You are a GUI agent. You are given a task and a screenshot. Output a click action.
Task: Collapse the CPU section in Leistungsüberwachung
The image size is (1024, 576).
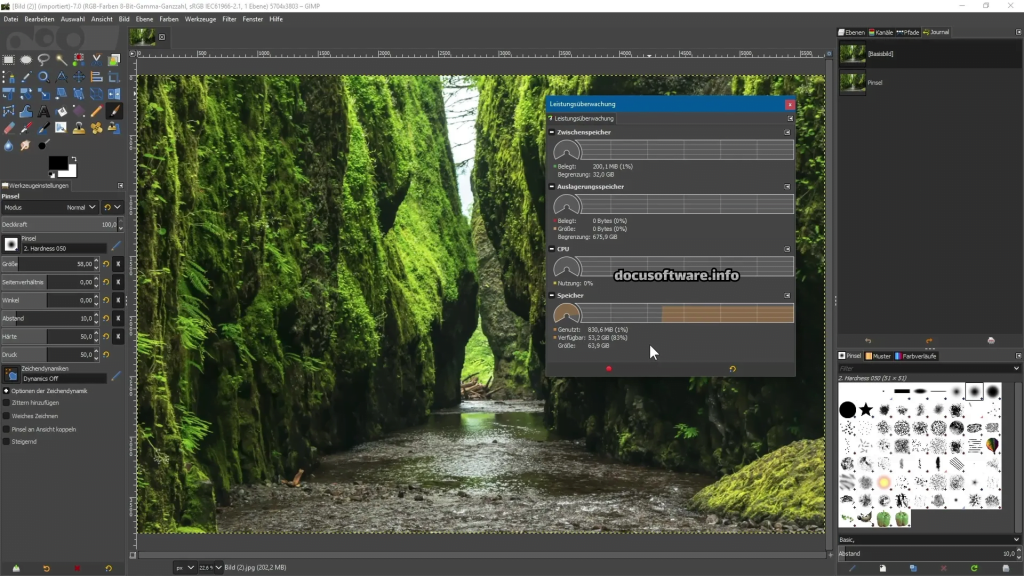(551, 249)
